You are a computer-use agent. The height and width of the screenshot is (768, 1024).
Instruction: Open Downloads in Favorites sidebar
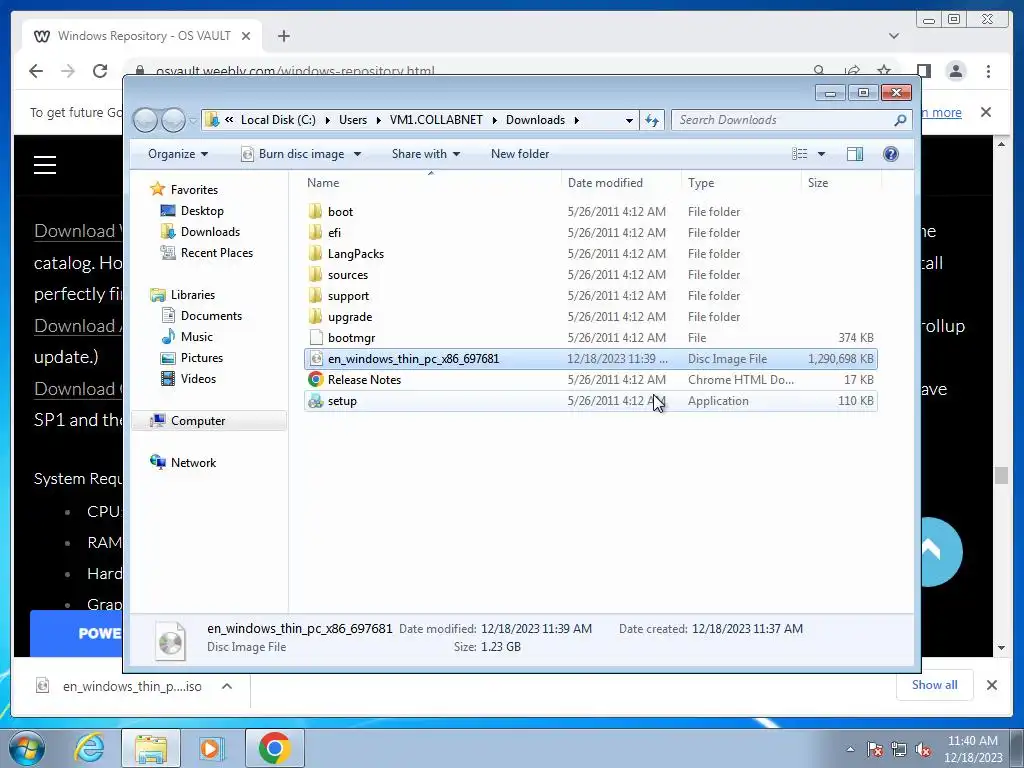click(210, 232)
